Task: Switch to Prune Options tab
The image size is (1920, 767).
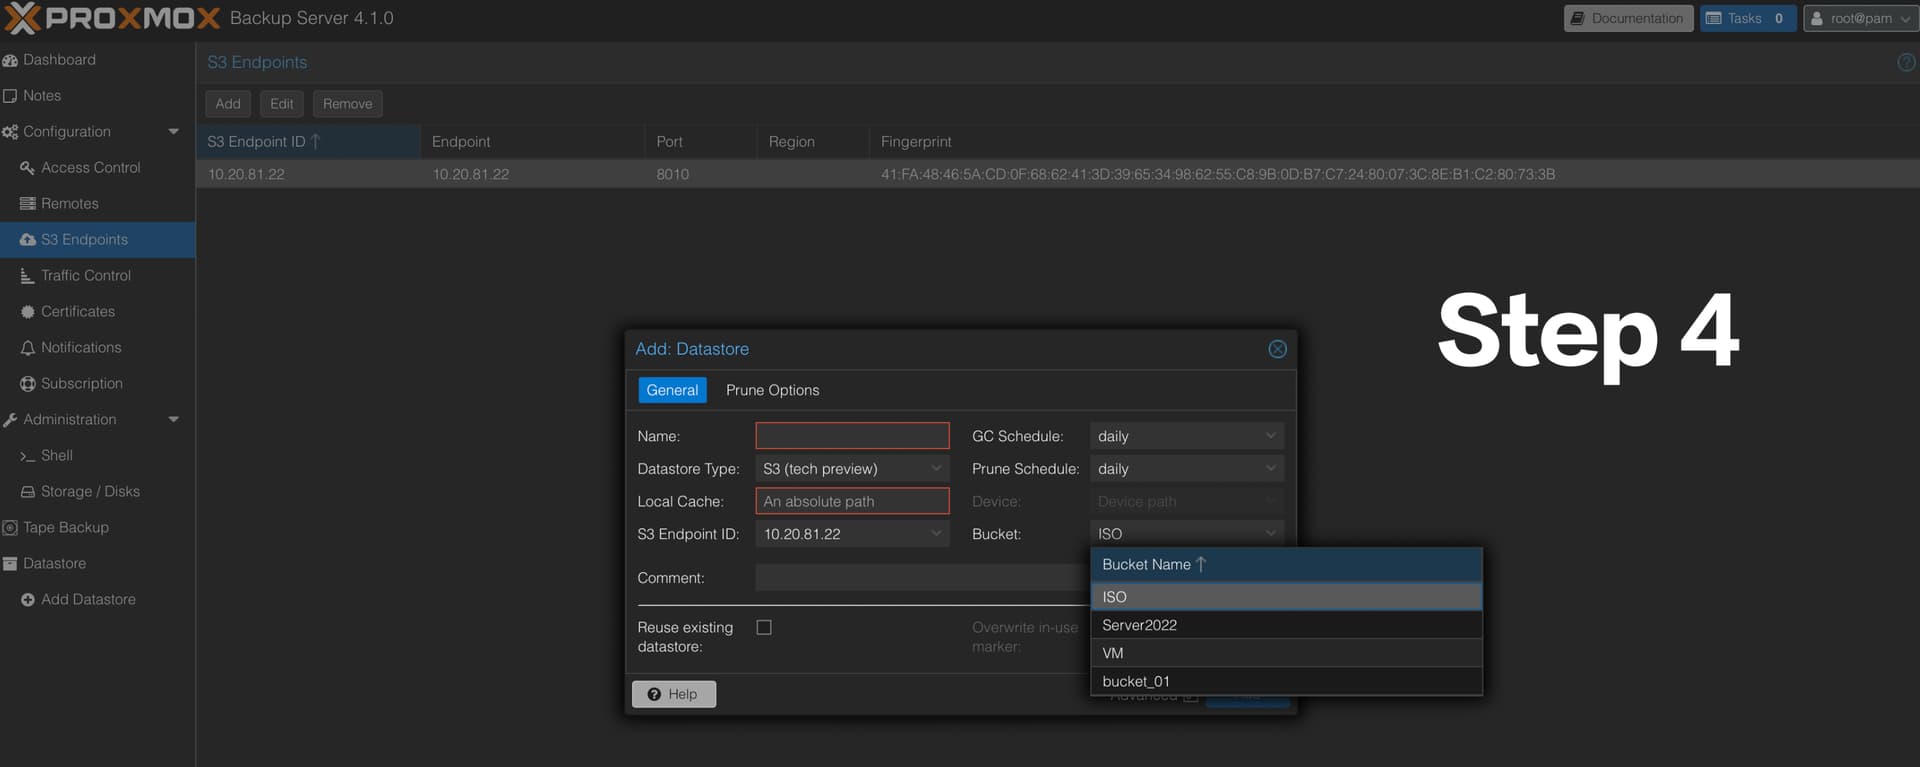Action: click(772, 390)
